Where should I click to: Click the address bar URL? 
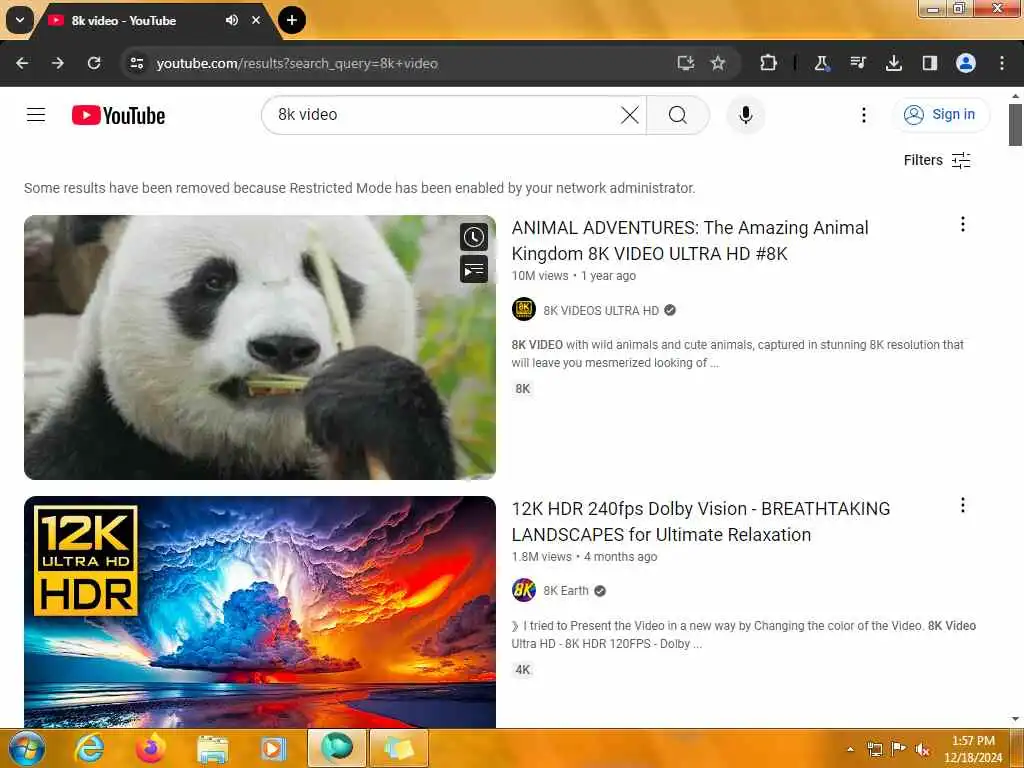click(297, 63)
